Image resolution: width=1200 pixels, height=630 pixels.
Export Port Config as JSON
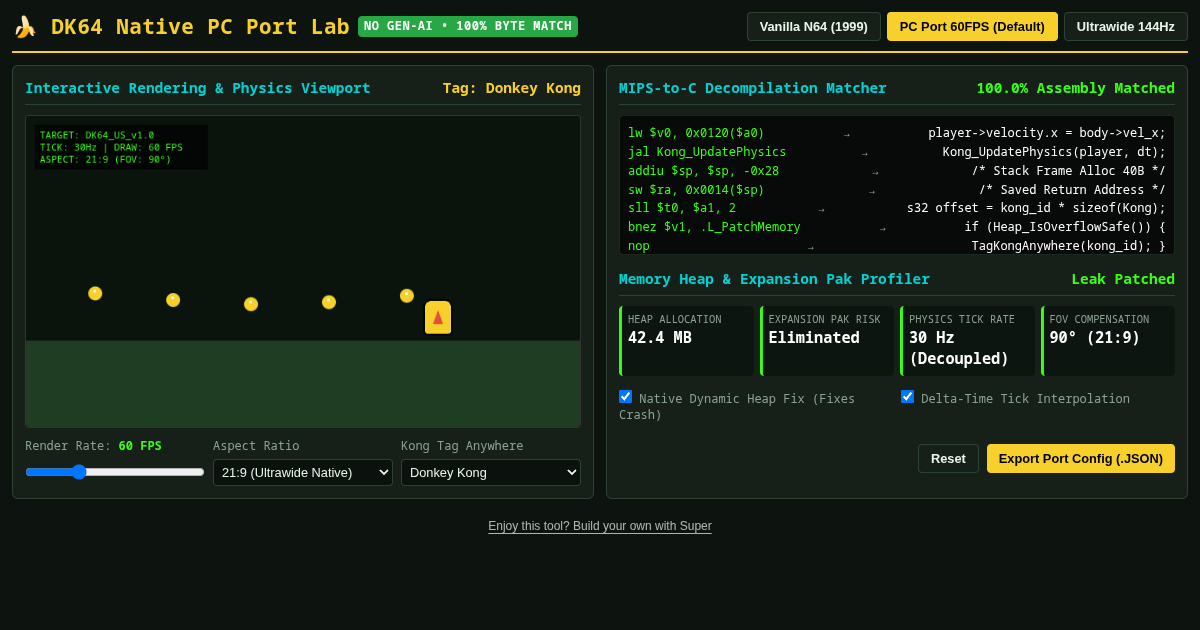point(1081,458)
